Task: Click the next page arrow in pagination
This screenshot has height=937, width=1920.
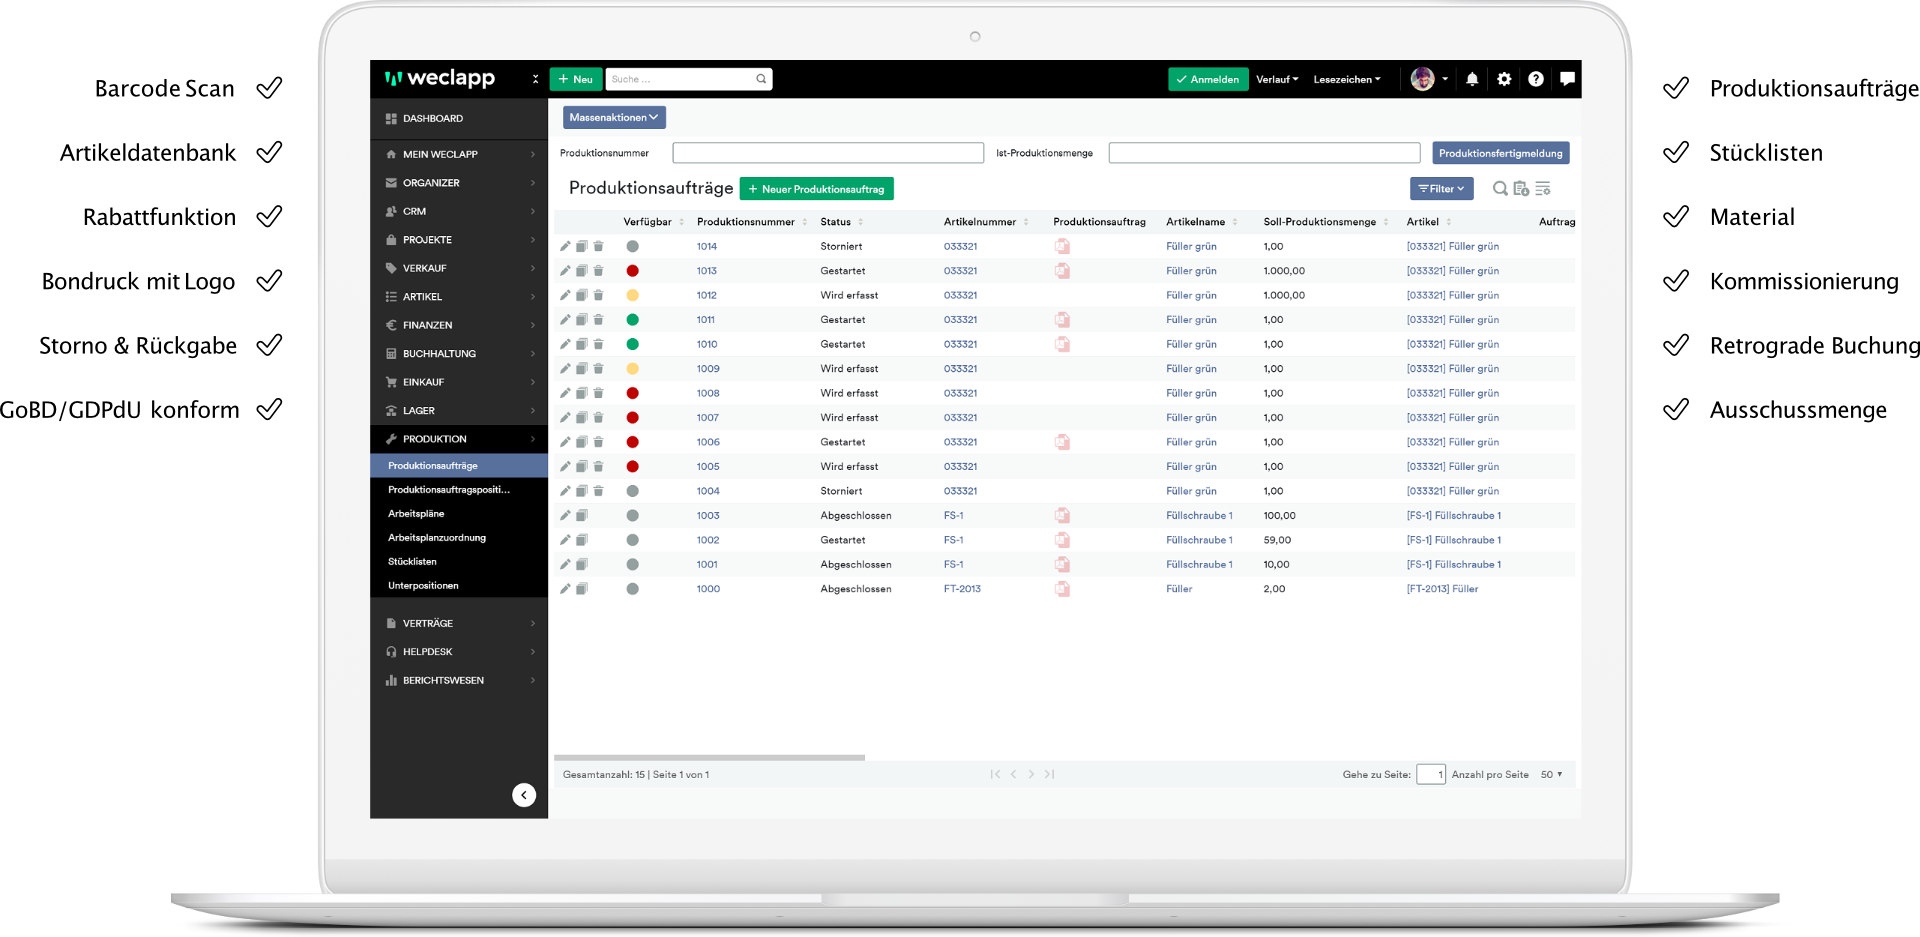Action: click(x=1031, y=774)
